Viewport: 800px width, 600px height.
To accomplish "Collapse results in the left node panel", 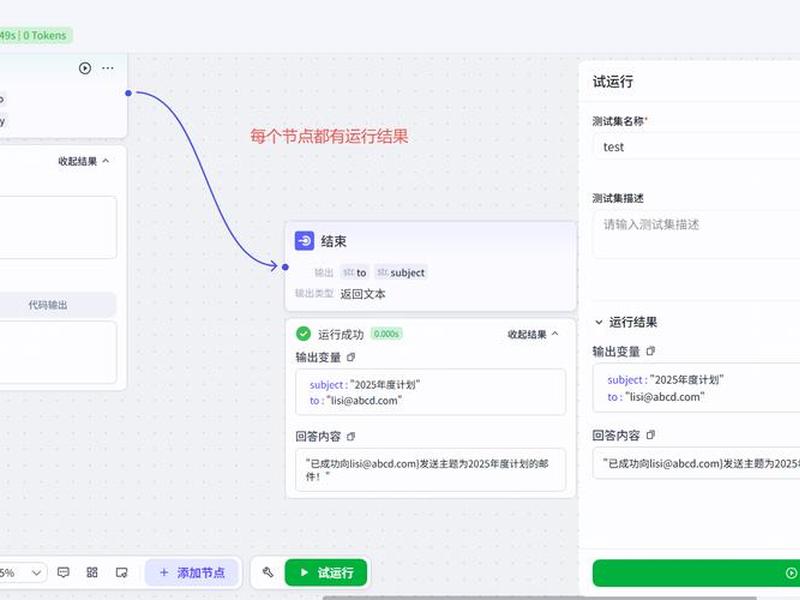I will (x=83, y=161).
